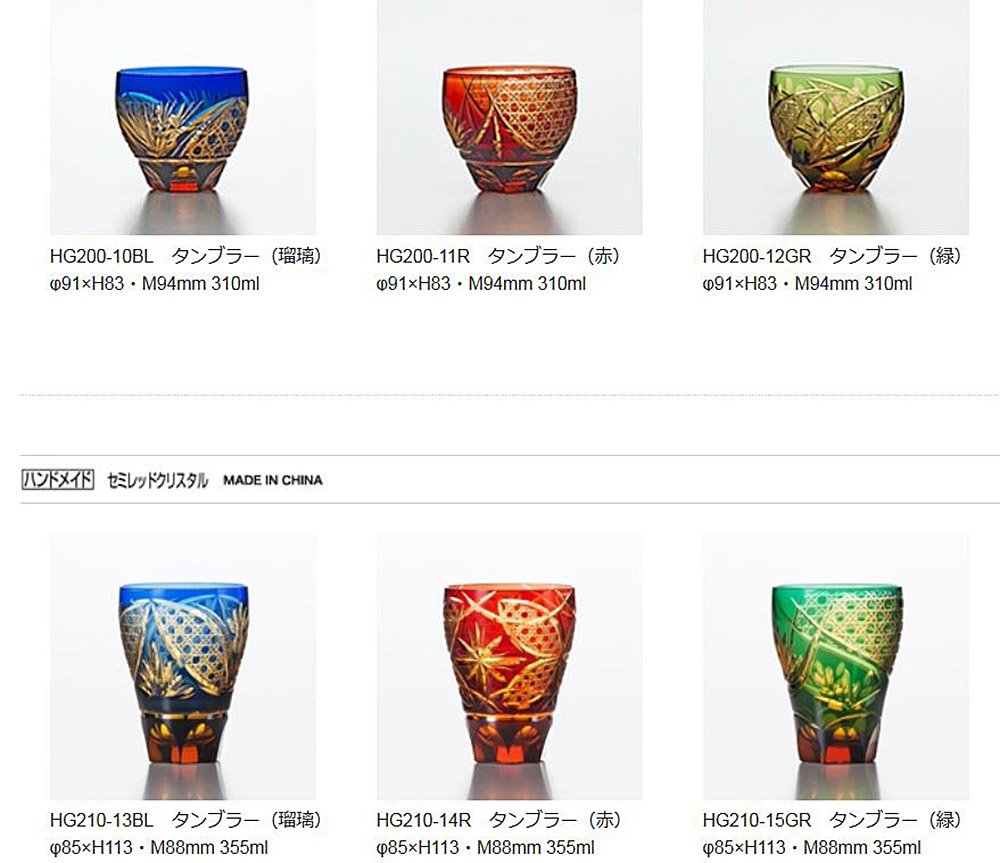Screen dimensions: 1000x863
Task: Click the ハンドメイド boxed badge
Action: [58, 480]
